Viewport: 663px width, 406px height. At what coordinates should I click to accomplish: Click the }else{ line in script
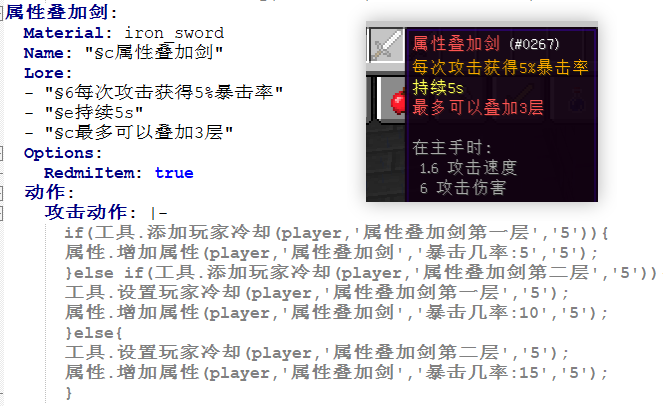tap(94, 333)
